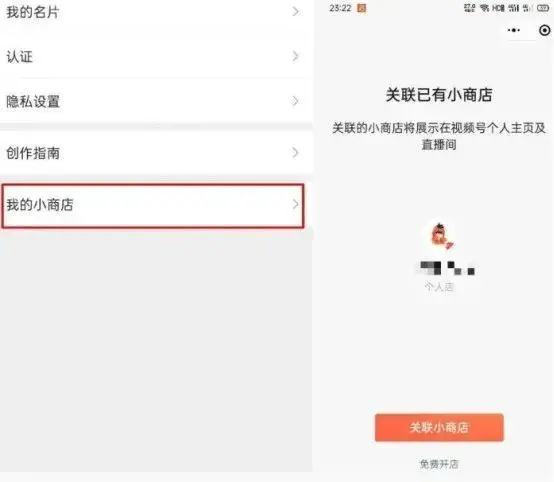
Task: Click chevron beside 创作指南
Action: click(x=295, y=153)
